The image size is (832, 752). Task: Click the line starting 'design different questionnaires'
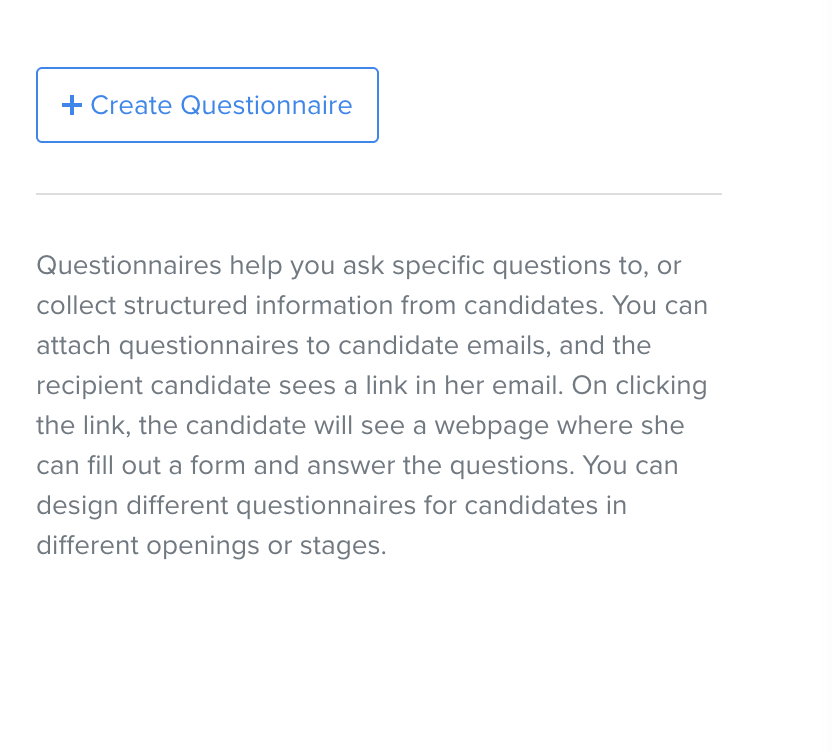point(332,505)
